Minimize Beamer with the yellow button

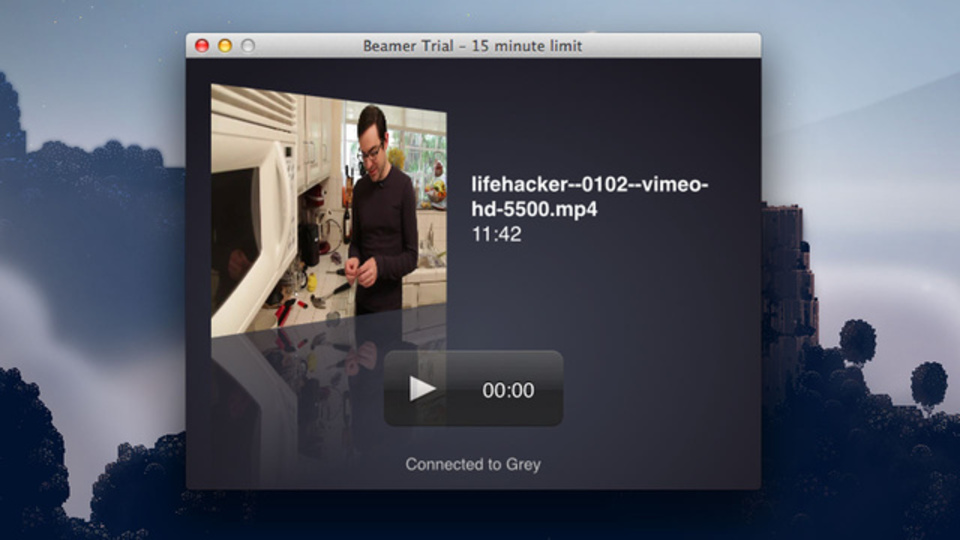click(x=225, y=45)
